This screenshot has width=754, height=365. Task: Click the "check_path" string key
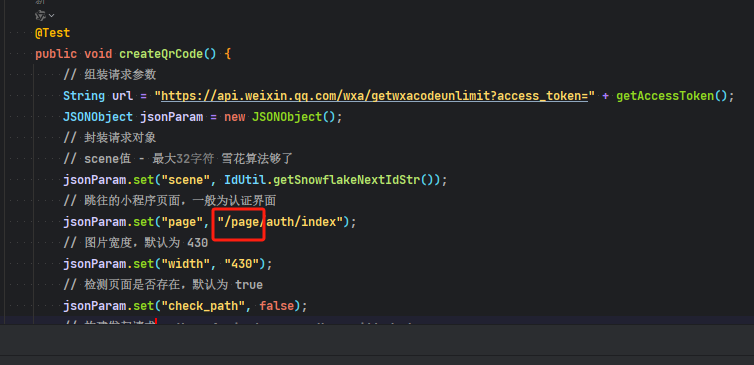pos(203,305)
